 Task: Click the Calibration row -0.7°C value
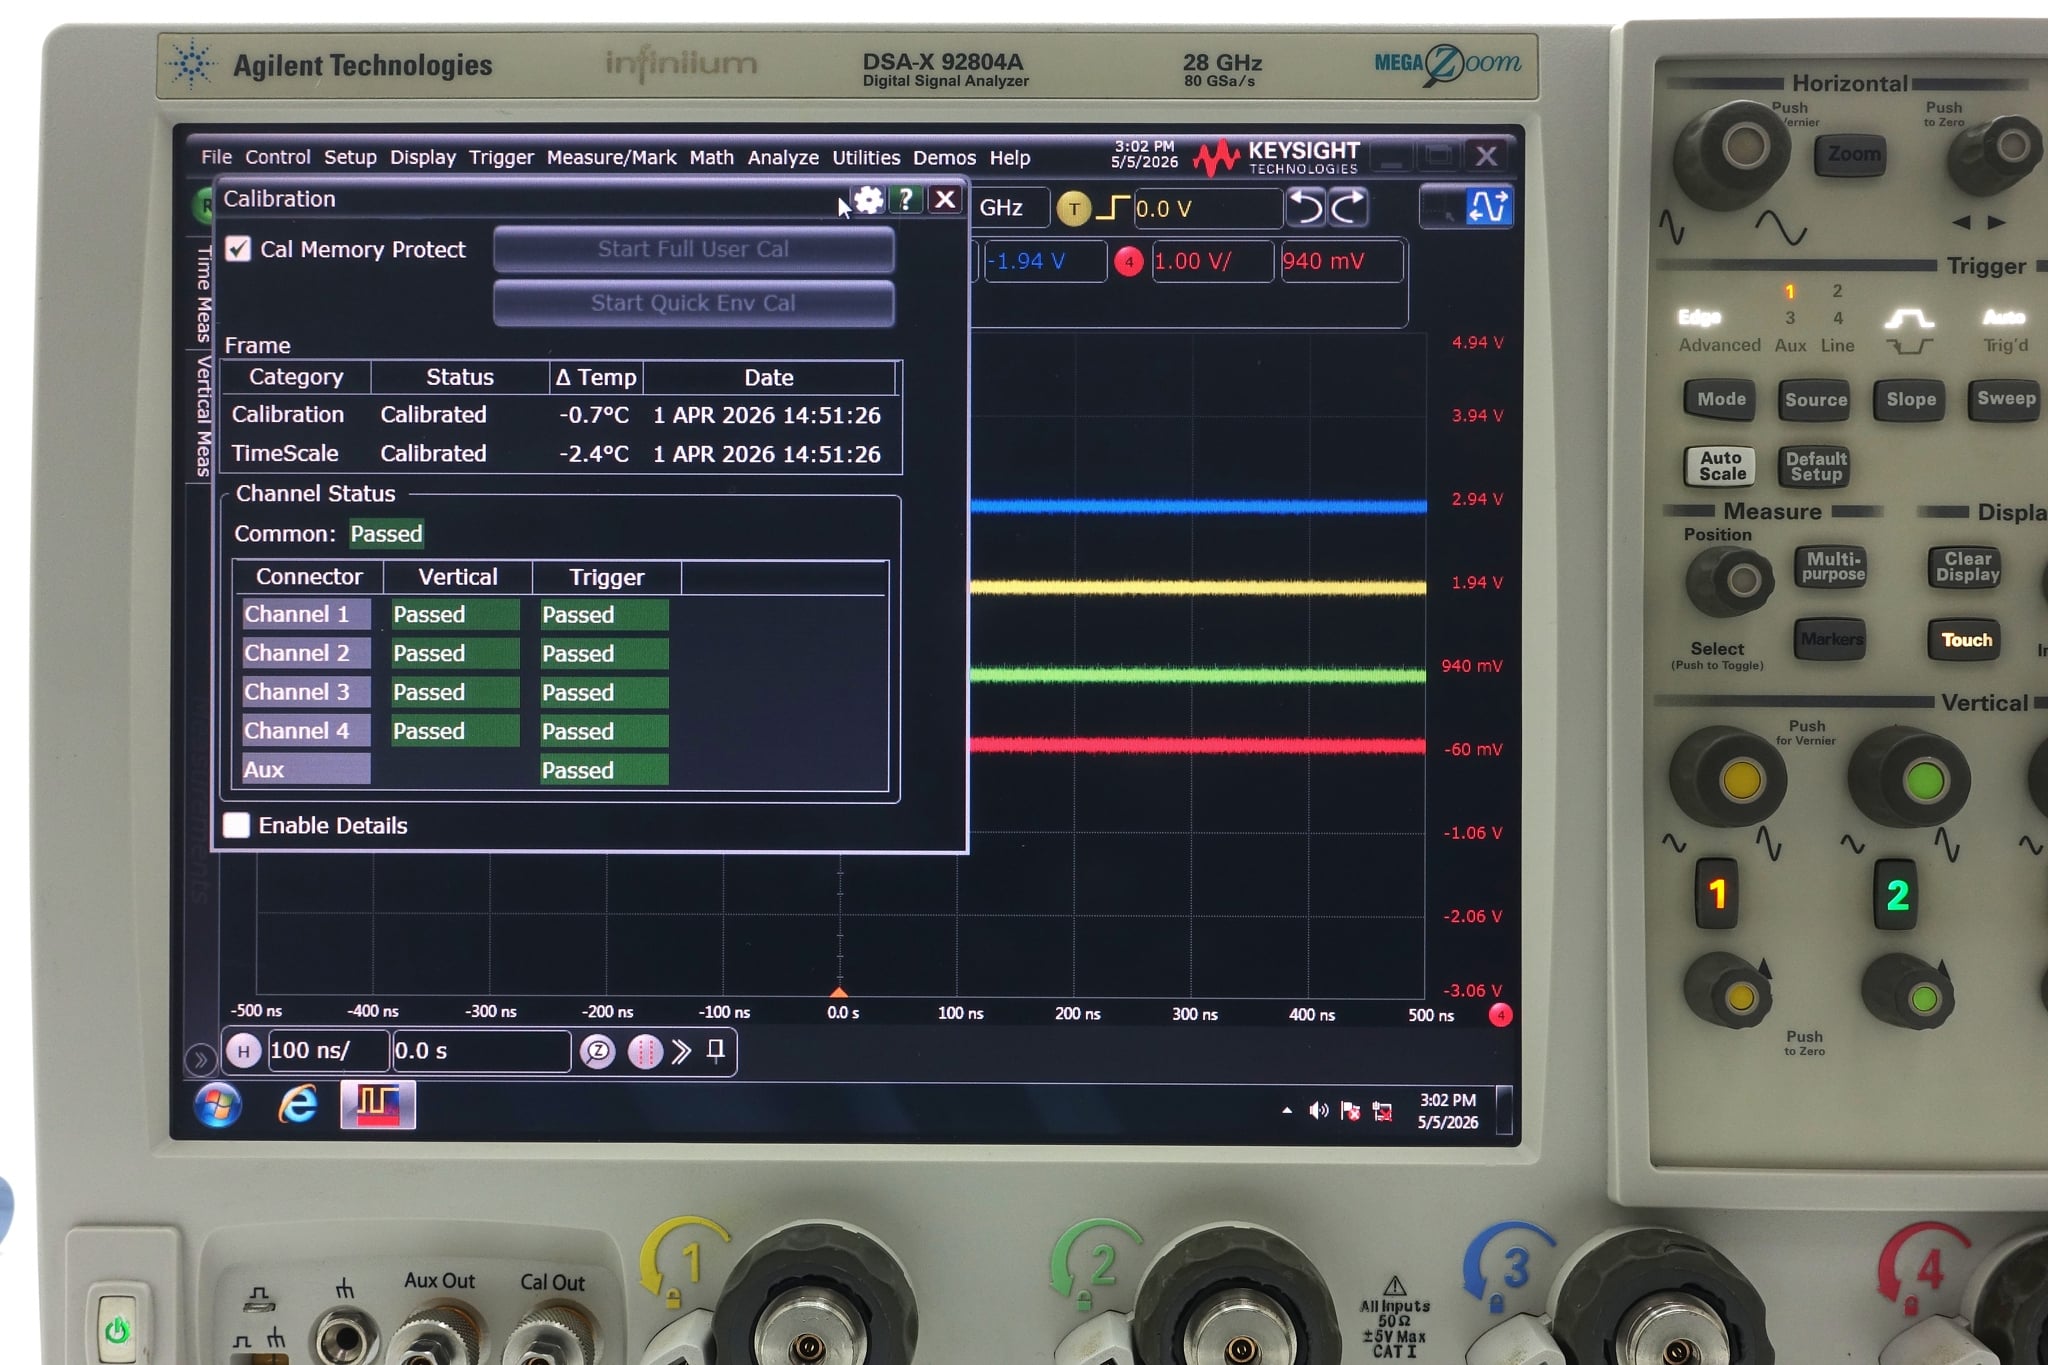pyautogui.click(x=594, y=415)
